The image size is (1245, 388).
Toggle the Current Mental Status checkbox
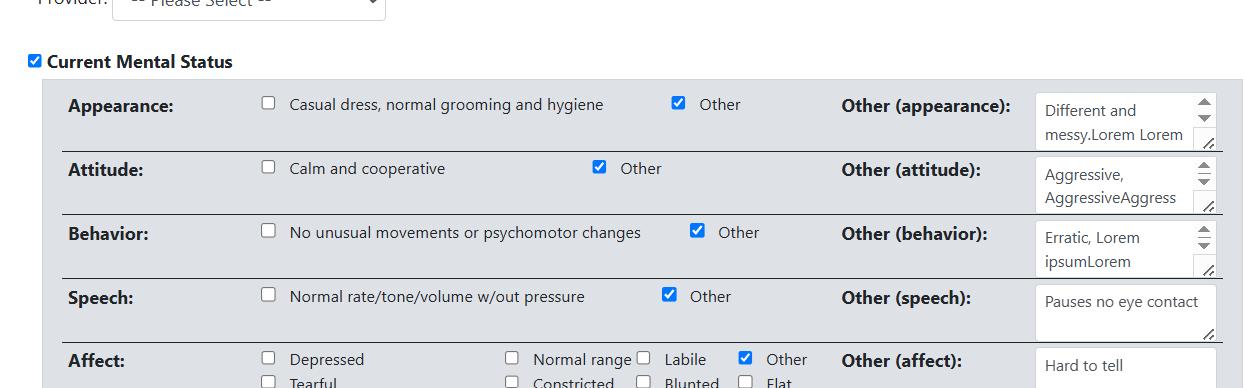pos(35,61)
